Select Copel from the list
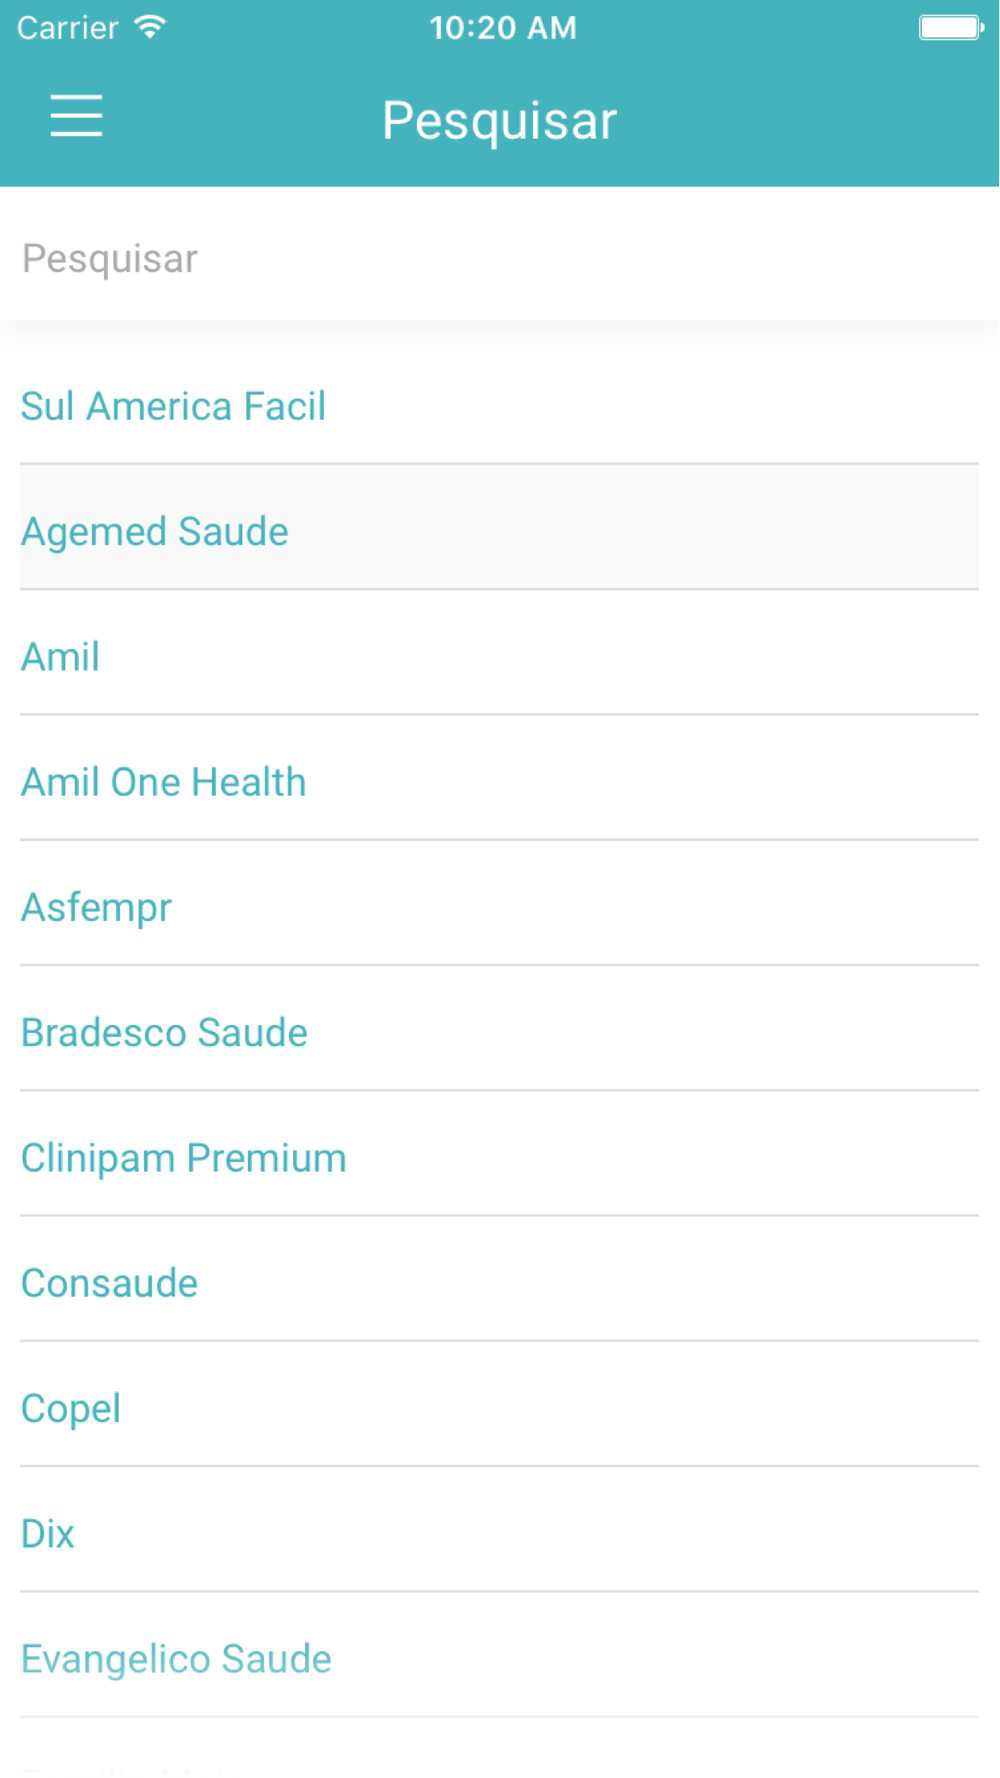 (x=500, y=1405)
